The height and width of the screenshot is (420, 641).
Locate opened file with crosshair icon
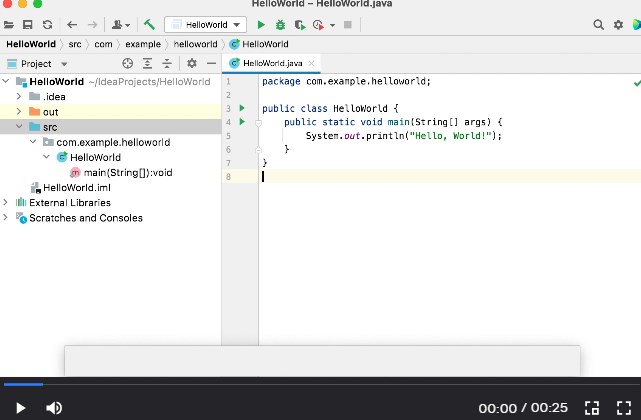128,63
